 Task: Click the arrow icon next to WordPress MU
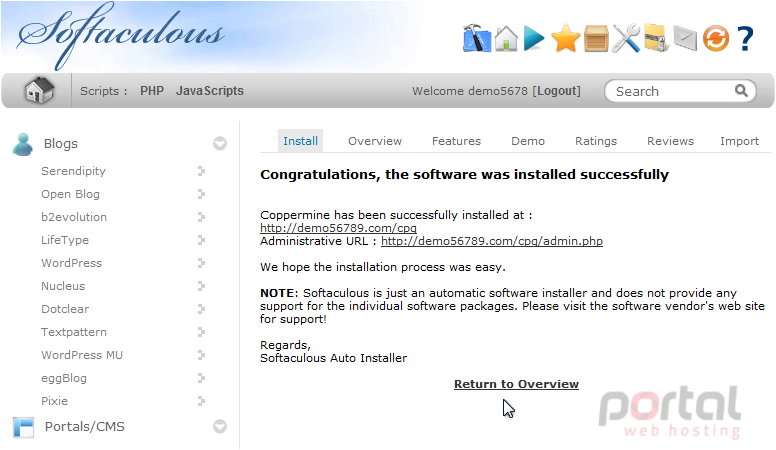[201, 355]
